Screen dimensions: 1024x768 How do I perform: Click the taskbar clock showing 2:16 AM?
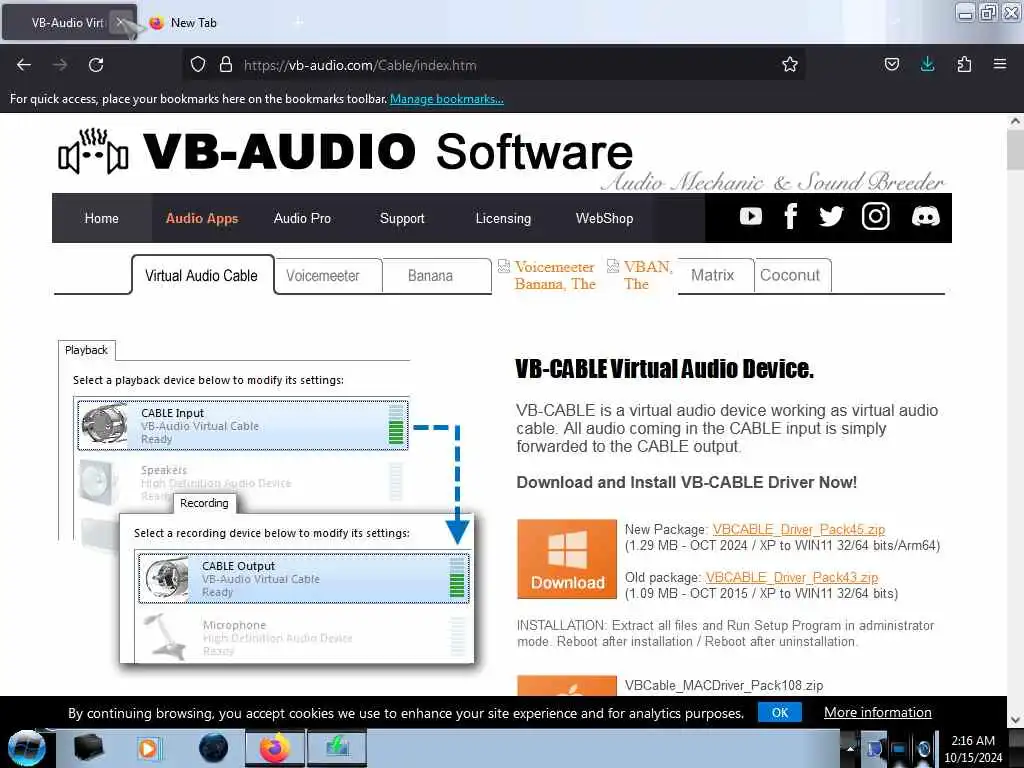tap(973, 748)
